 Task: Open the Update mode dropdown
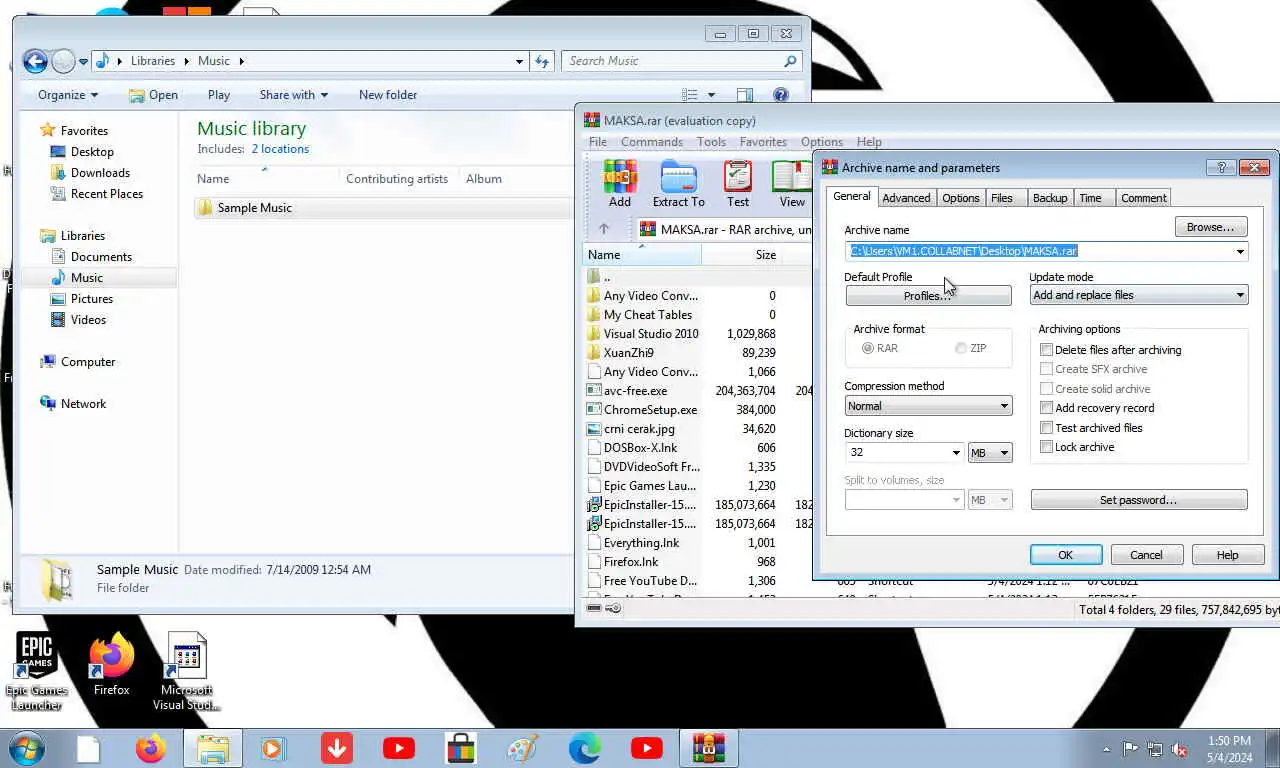point(1139,295)
